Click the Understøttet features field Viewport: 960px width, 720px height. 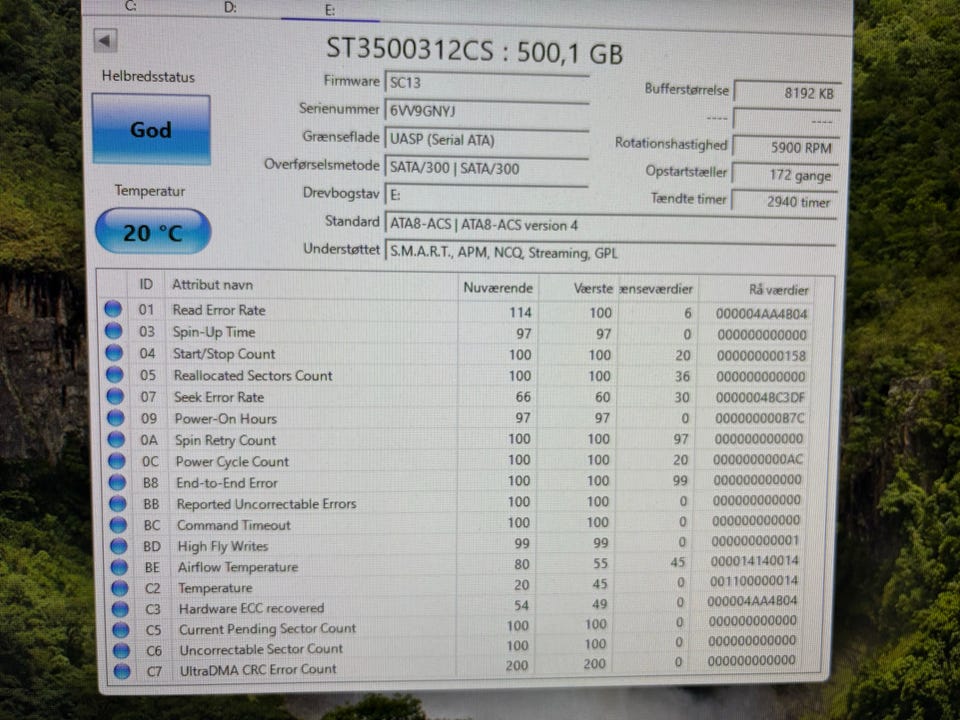pos(610,252)
